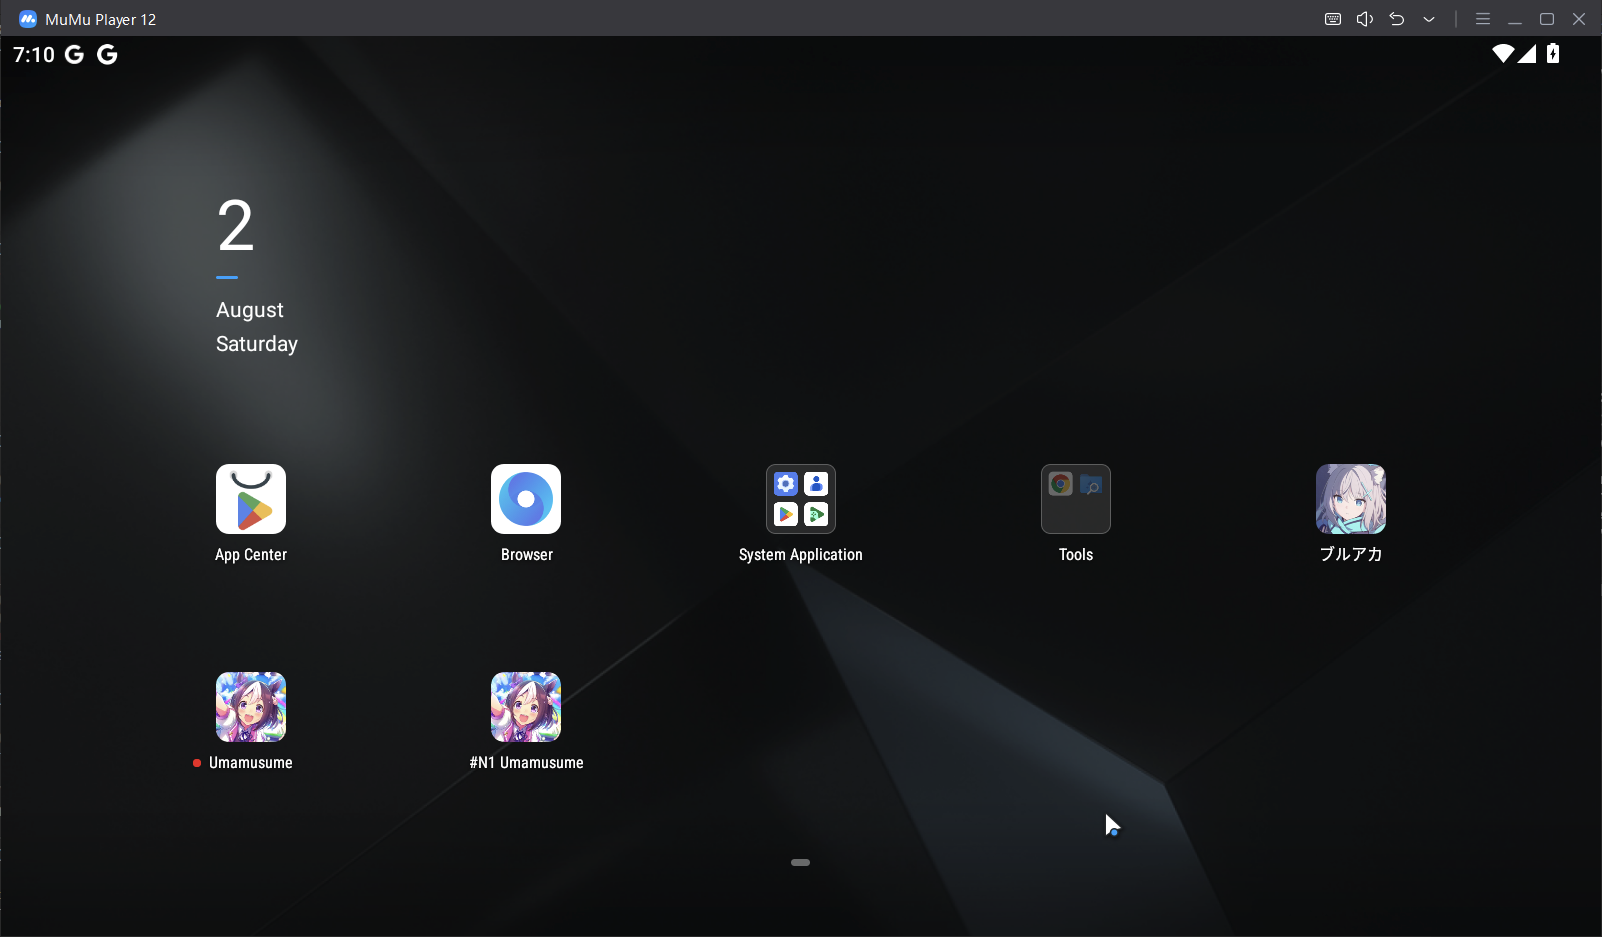This screenshot has height=937, width=1602.
Task: Close the MuMu Player window
Action: click(1579, 19)
